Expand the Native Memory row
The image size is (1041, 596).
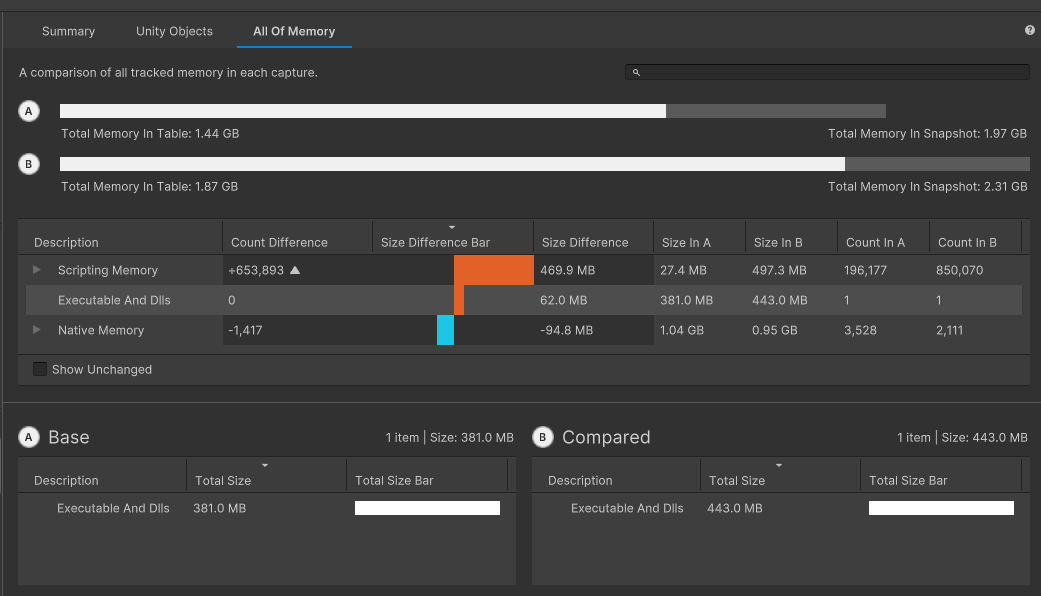[x=36, y=330]
